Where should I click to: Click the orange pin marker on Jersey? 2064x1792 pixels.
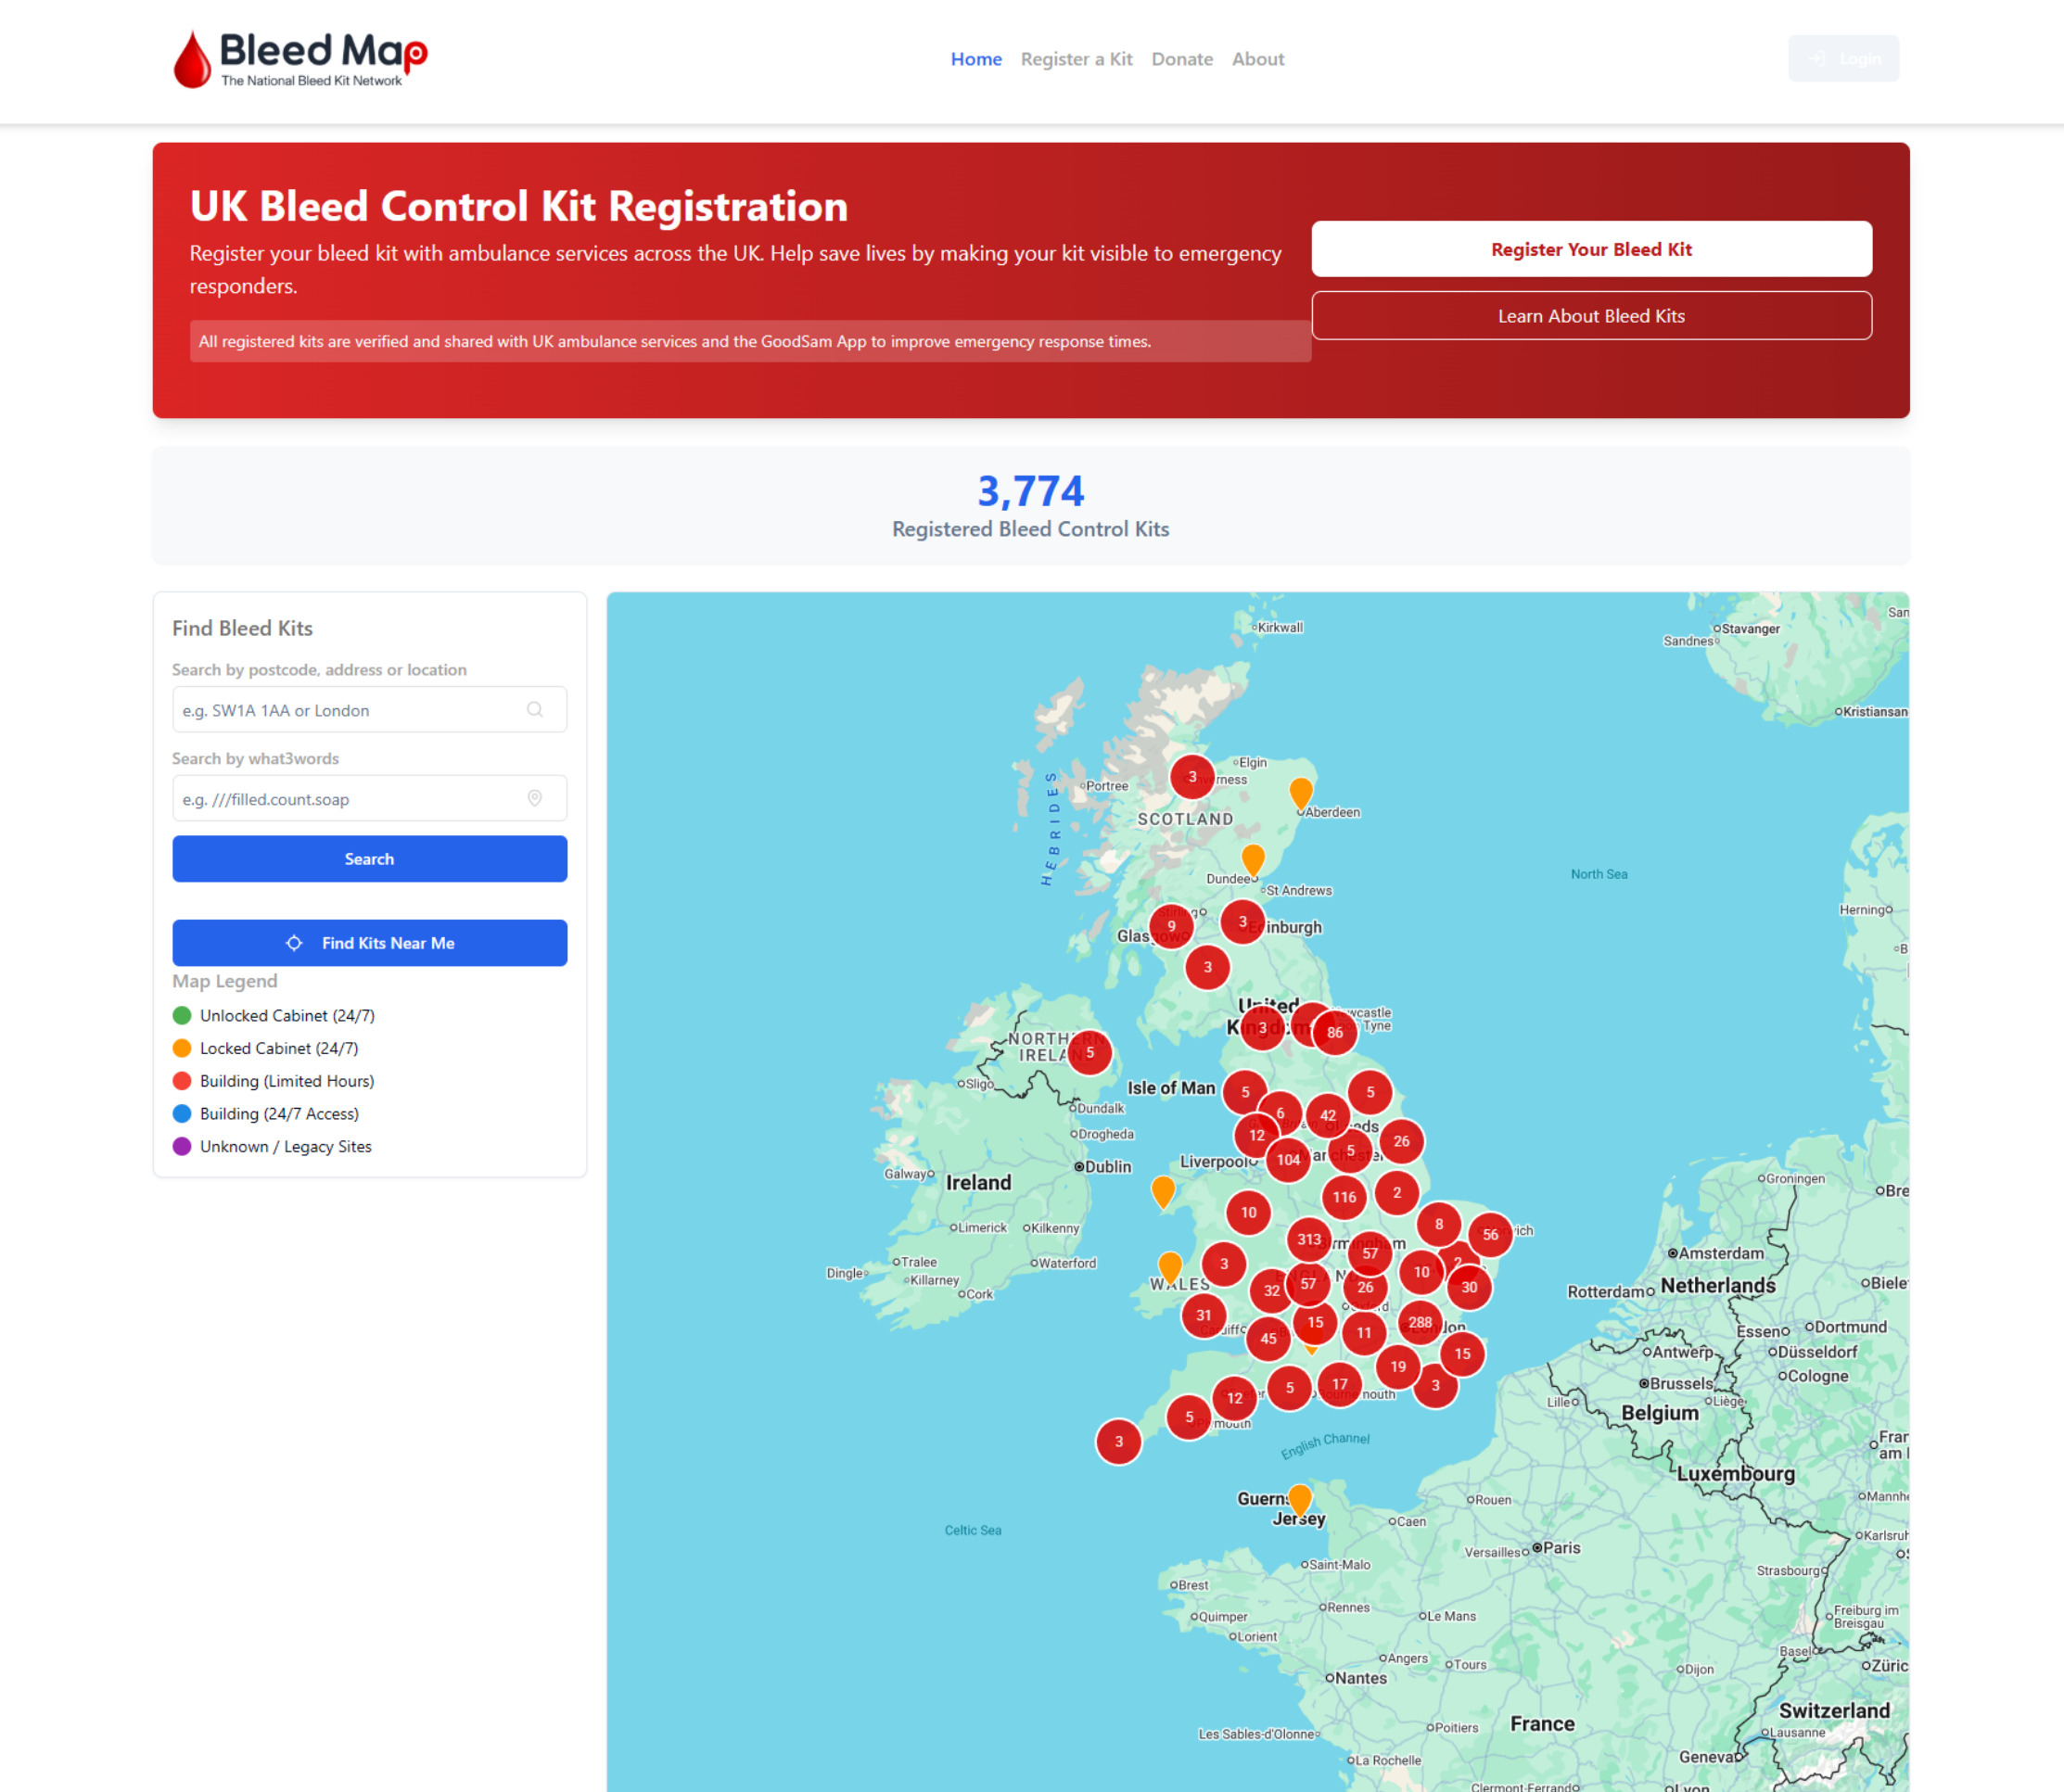click(x=1299, y=1498)
